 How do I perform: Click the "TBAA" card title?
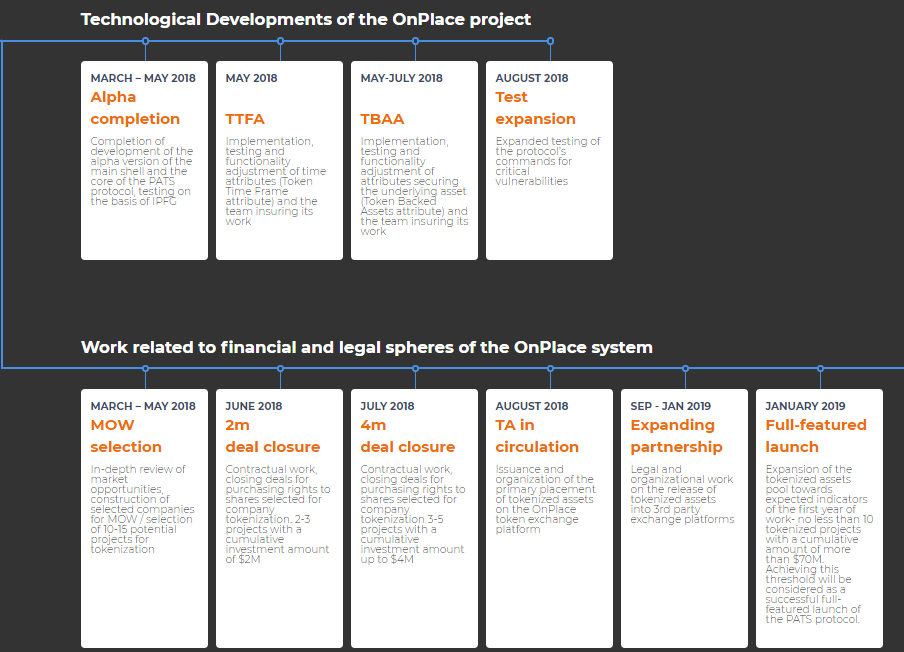[382, 119]
